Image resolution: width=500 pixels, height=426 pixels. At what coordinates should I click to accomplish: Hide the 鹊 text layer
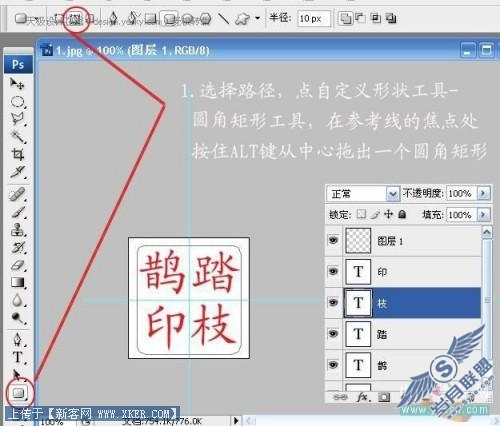pyautogui.click(x=333, y=365)
